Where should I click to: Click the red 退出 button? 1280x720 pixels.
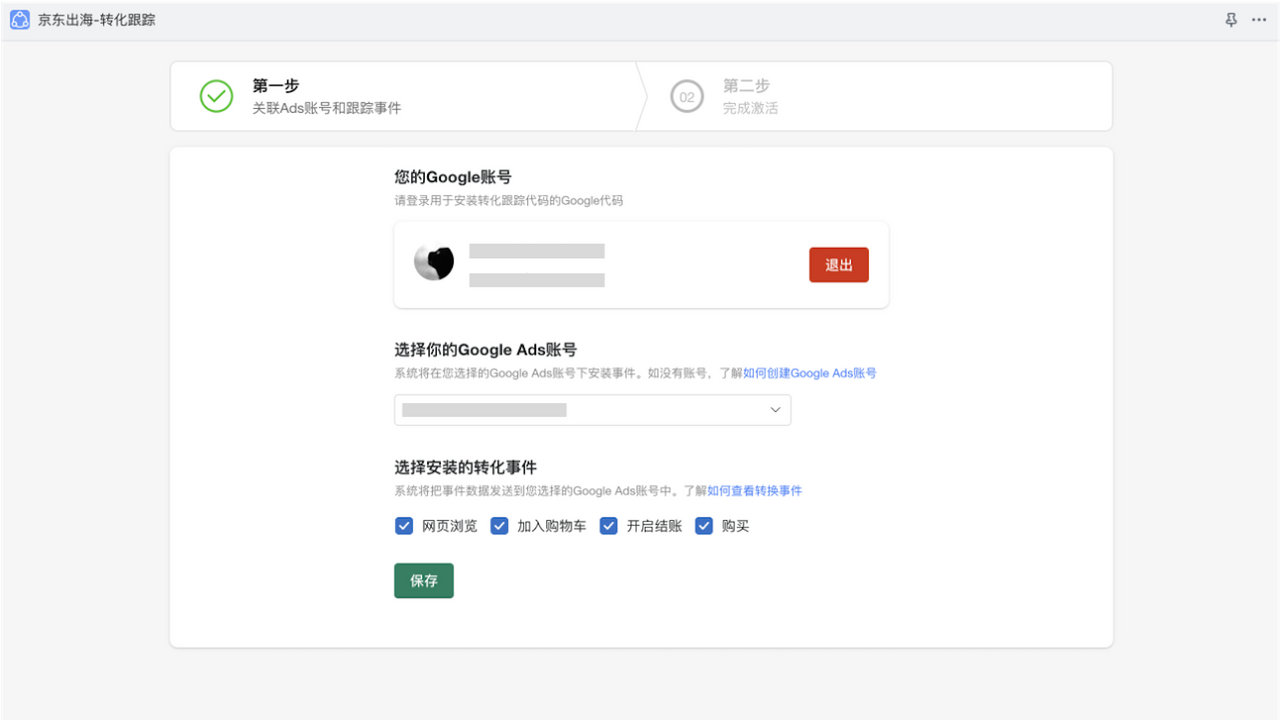click(x=839, y=265)
